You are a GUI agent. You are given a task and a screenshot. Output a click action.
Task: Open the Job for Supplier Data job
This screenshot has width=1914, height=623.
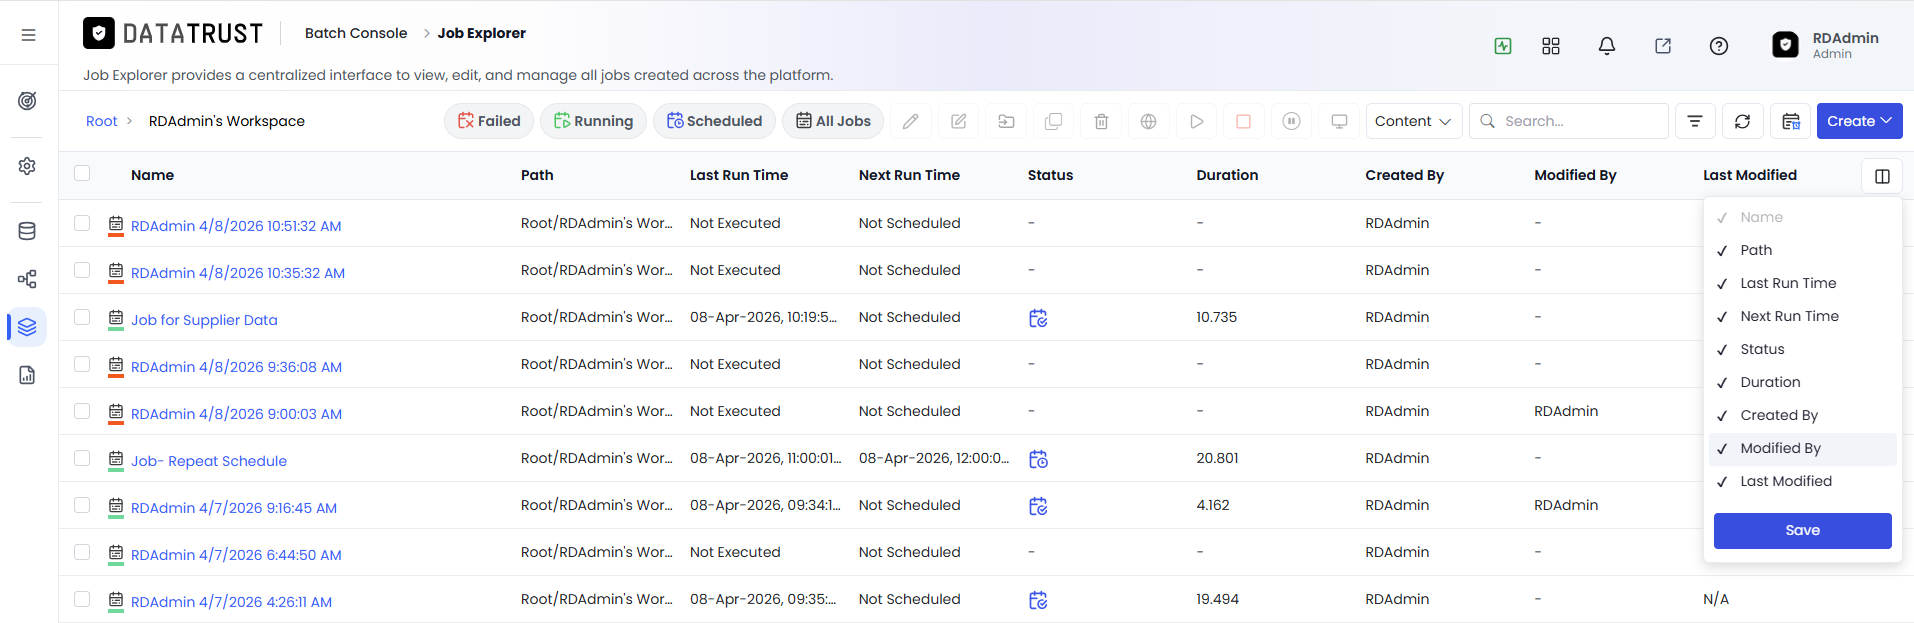pos(204,320)
